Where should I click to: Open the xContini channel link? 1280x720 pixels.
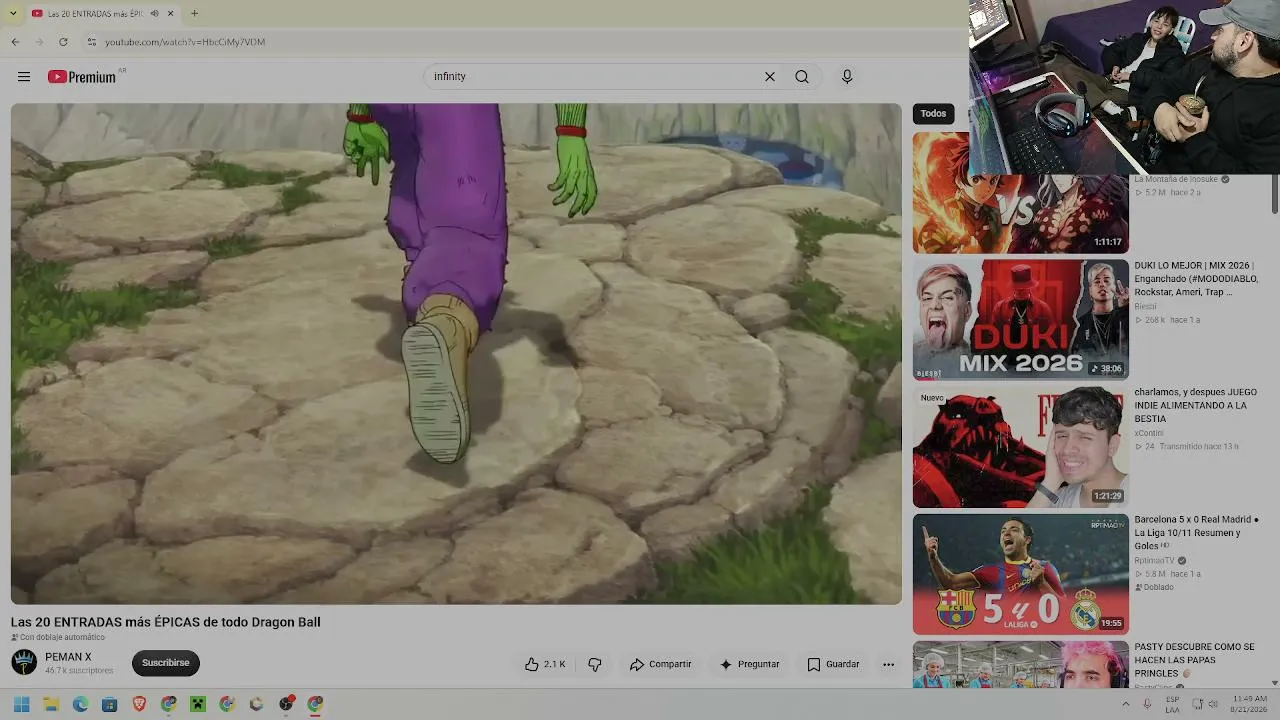[x=1149, y=433]
